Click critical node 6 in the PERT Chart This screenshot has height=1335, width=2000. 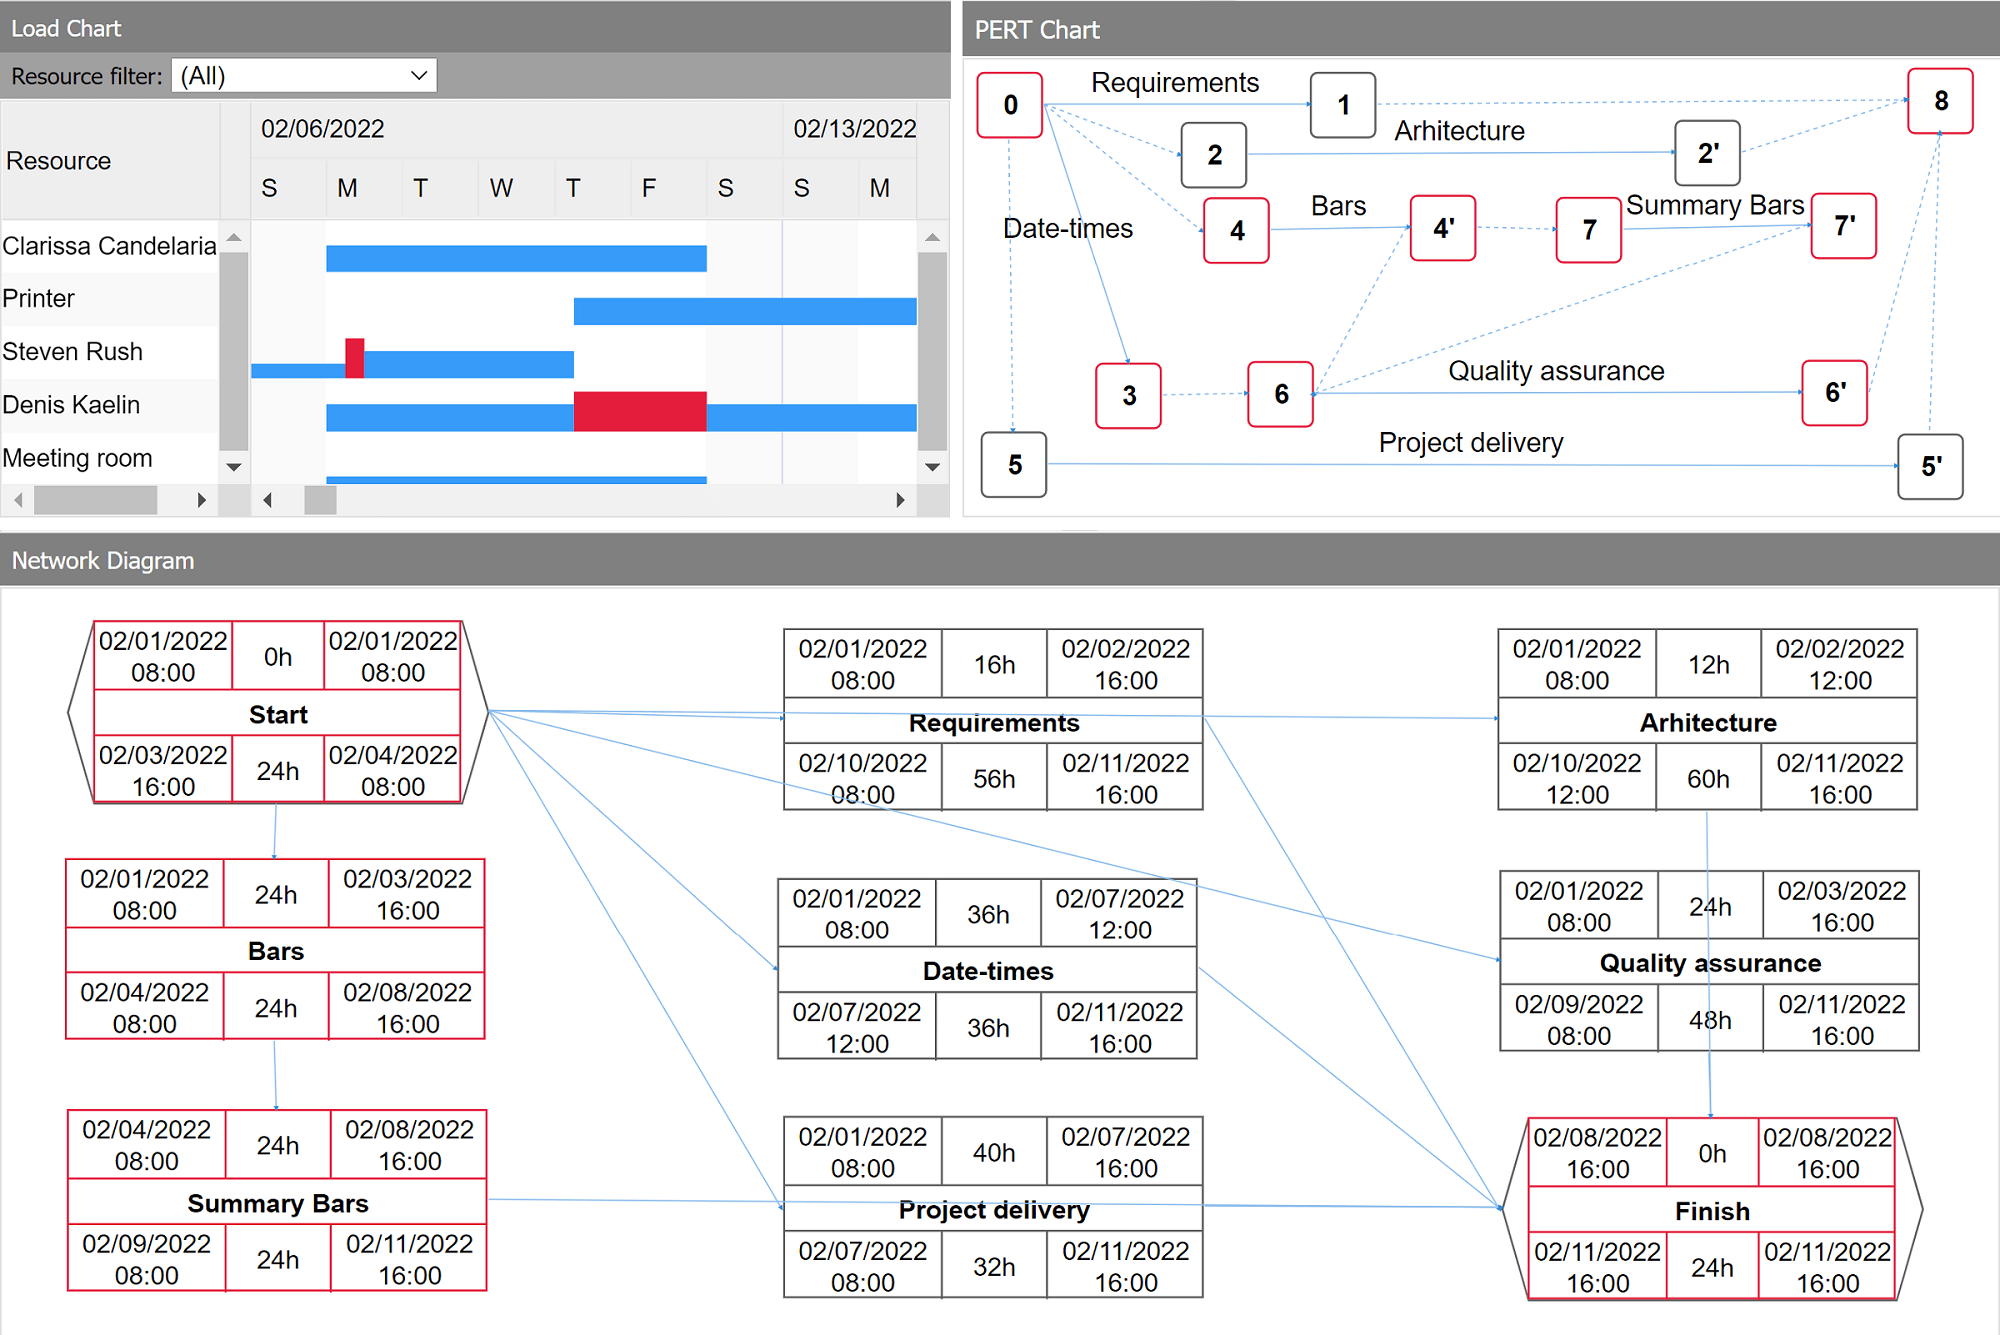coord(1280,396)
